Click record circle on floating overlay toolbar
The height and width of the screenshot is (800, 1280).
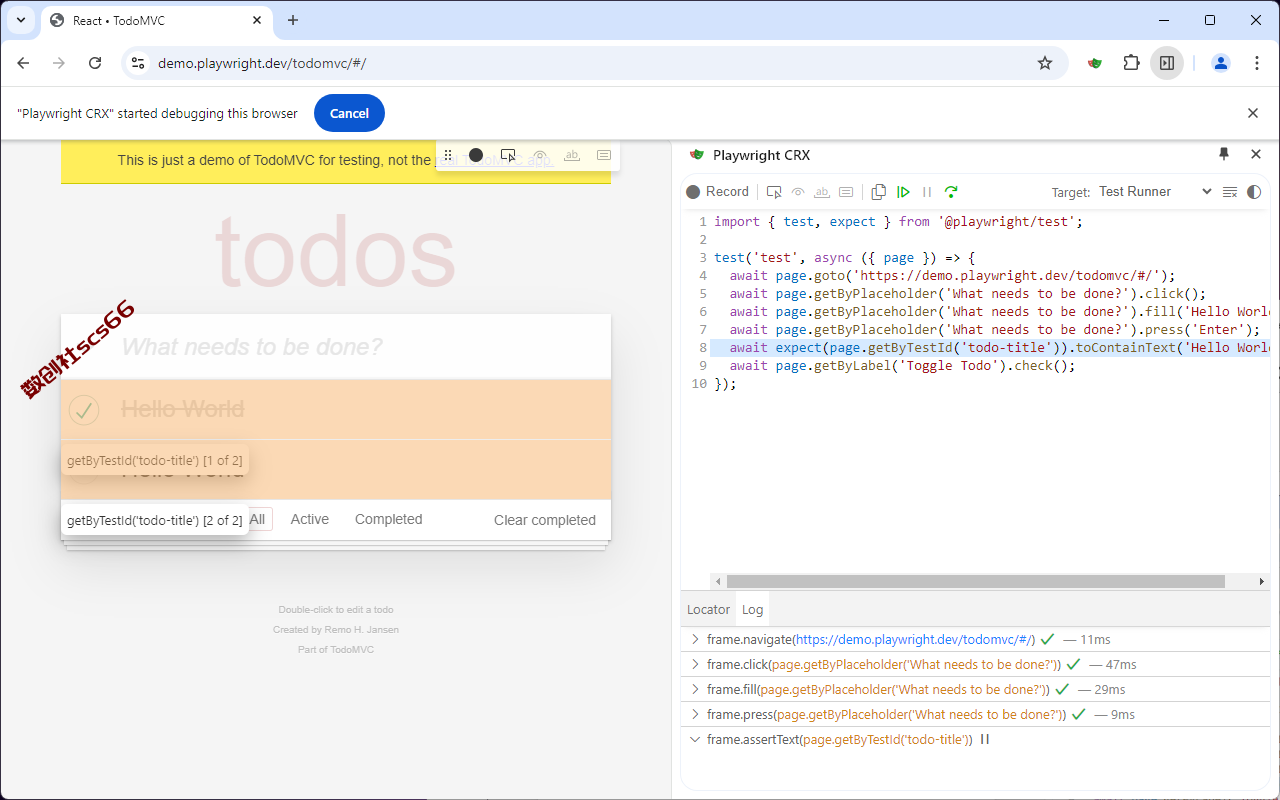[476, 155]
